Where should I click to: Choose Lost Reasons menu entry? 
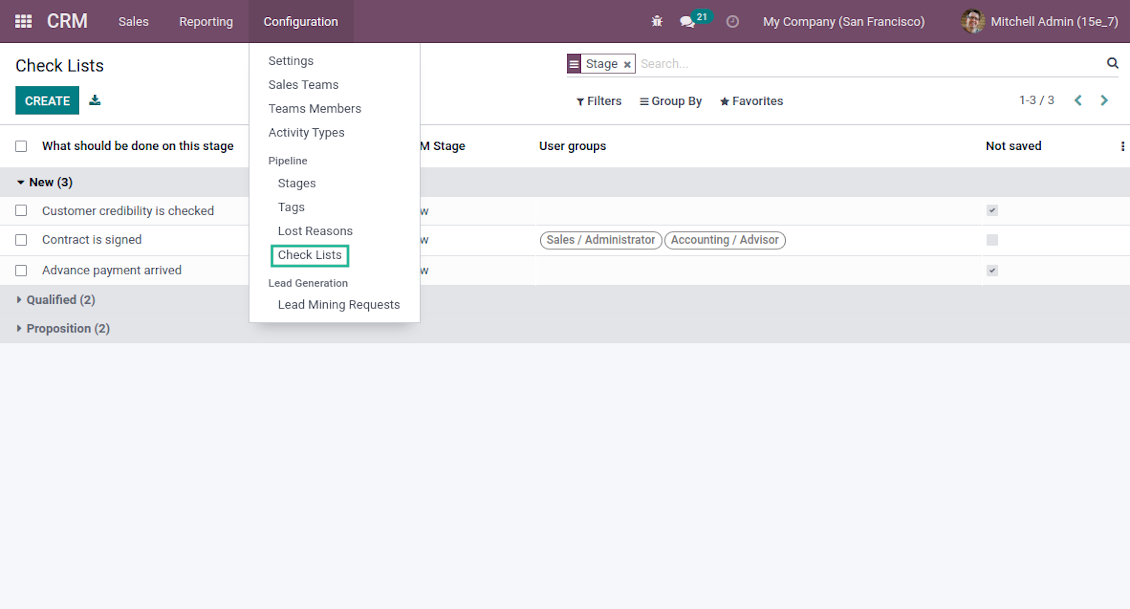pos(315,231)
